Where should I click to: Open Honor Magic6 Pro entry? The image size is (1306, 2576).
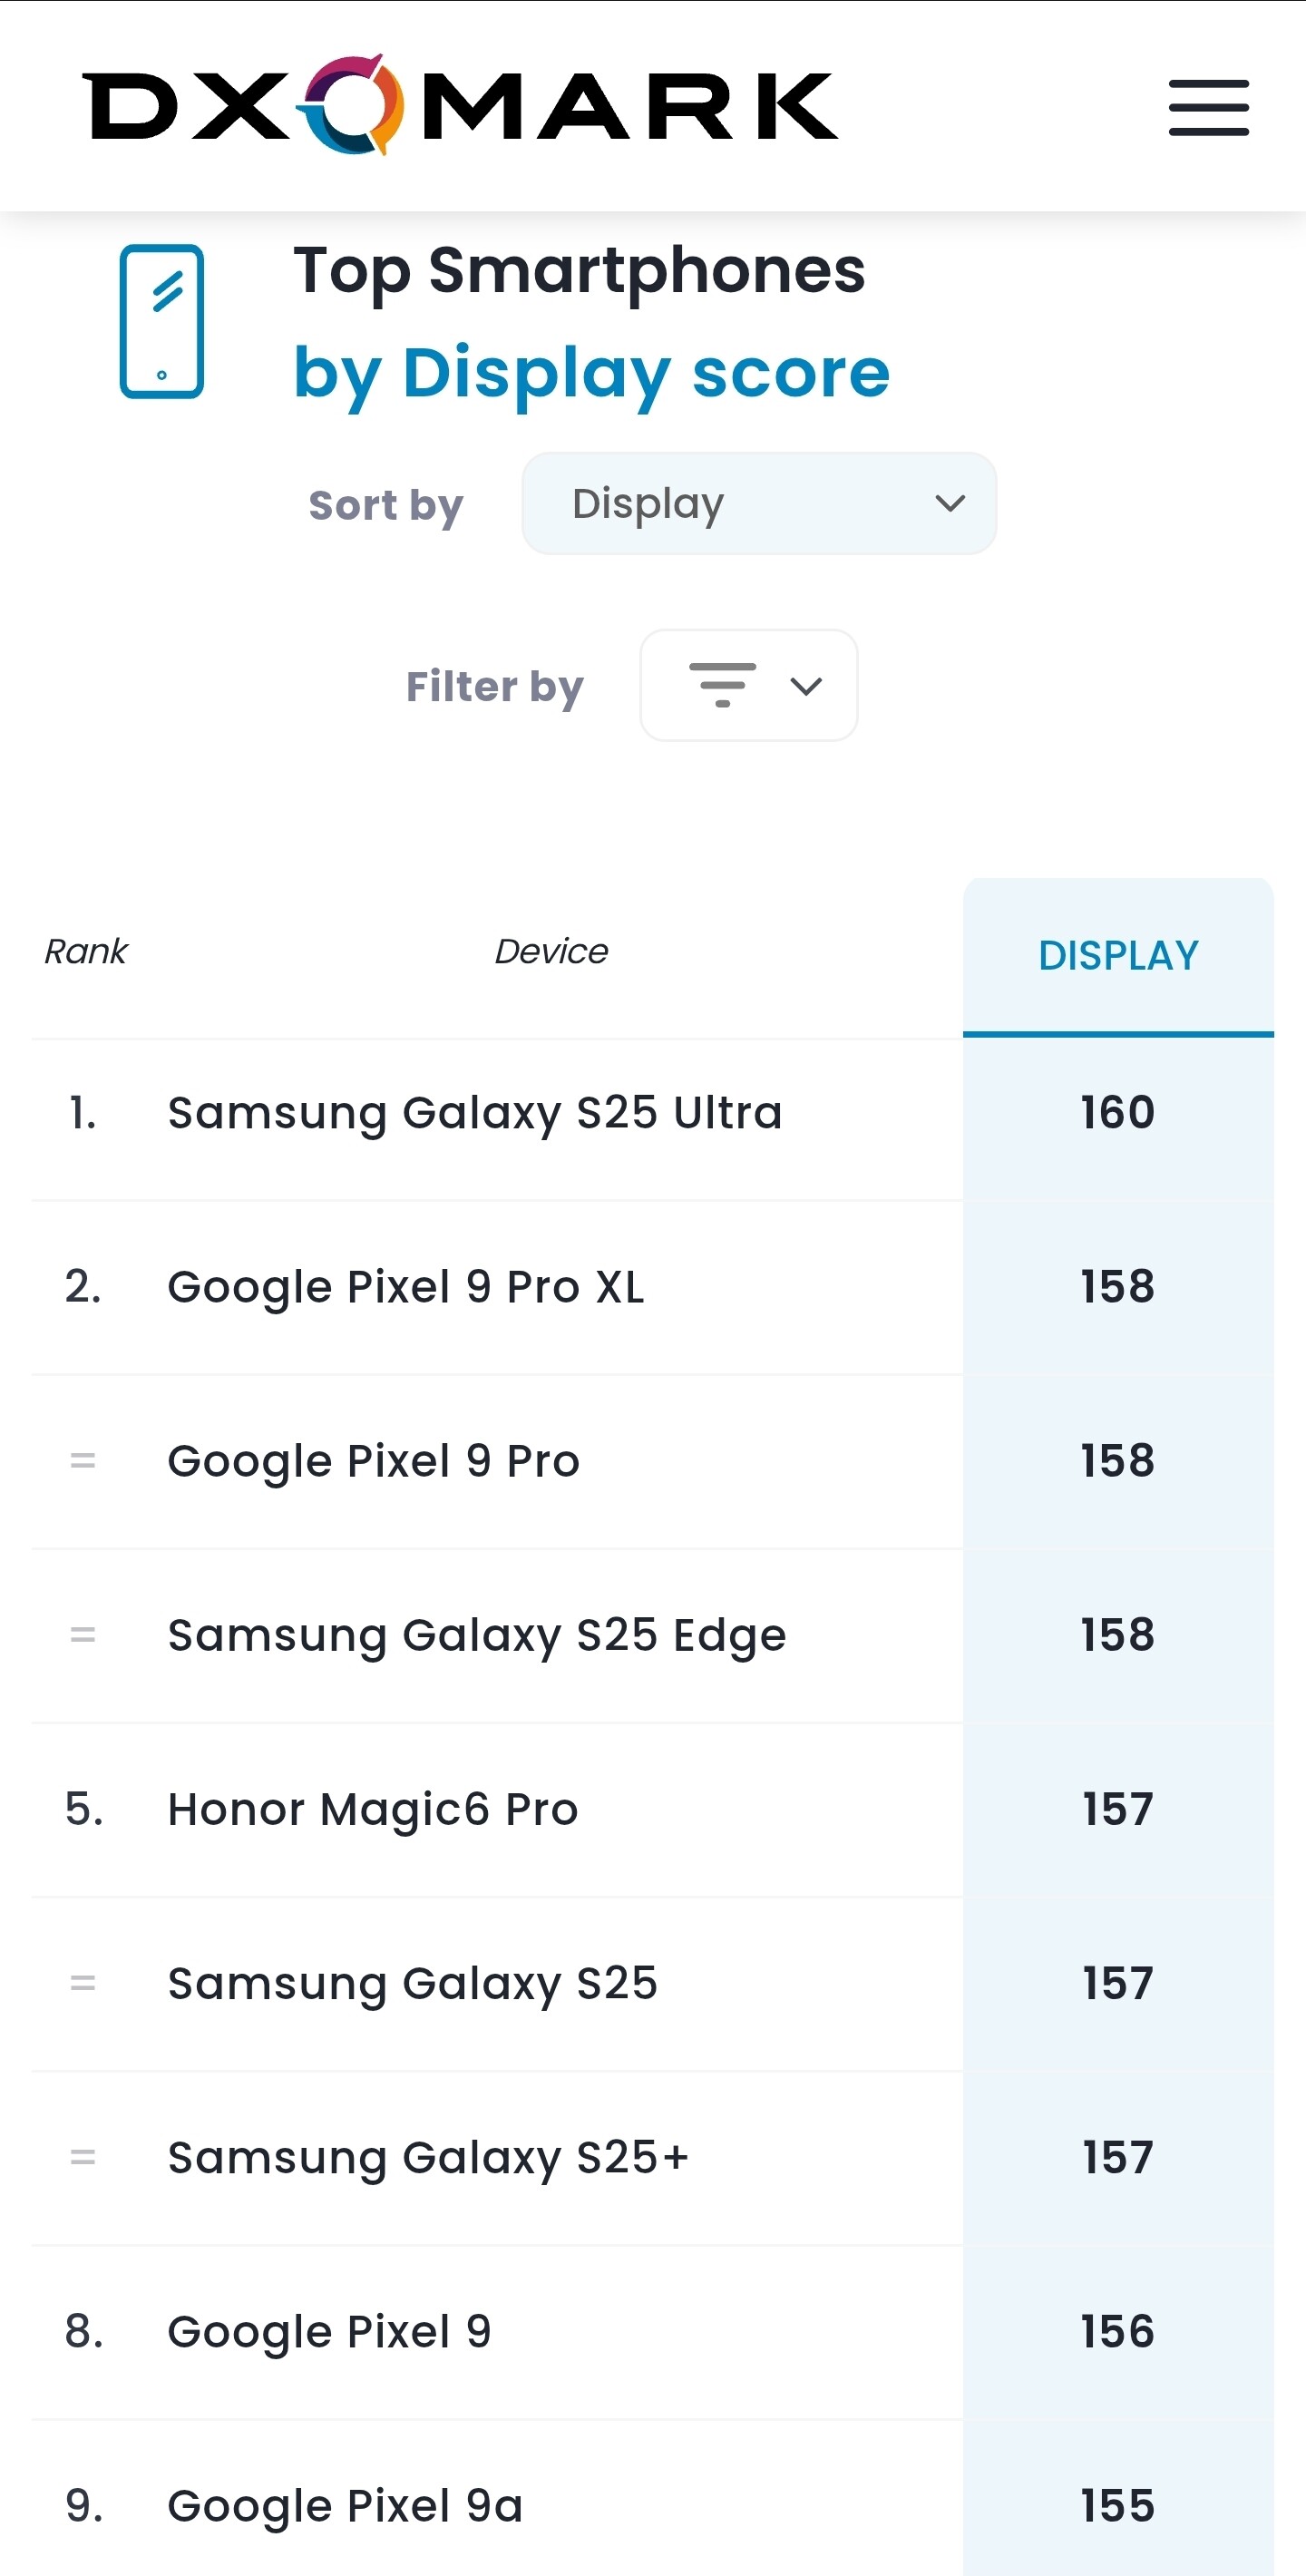372,1809
